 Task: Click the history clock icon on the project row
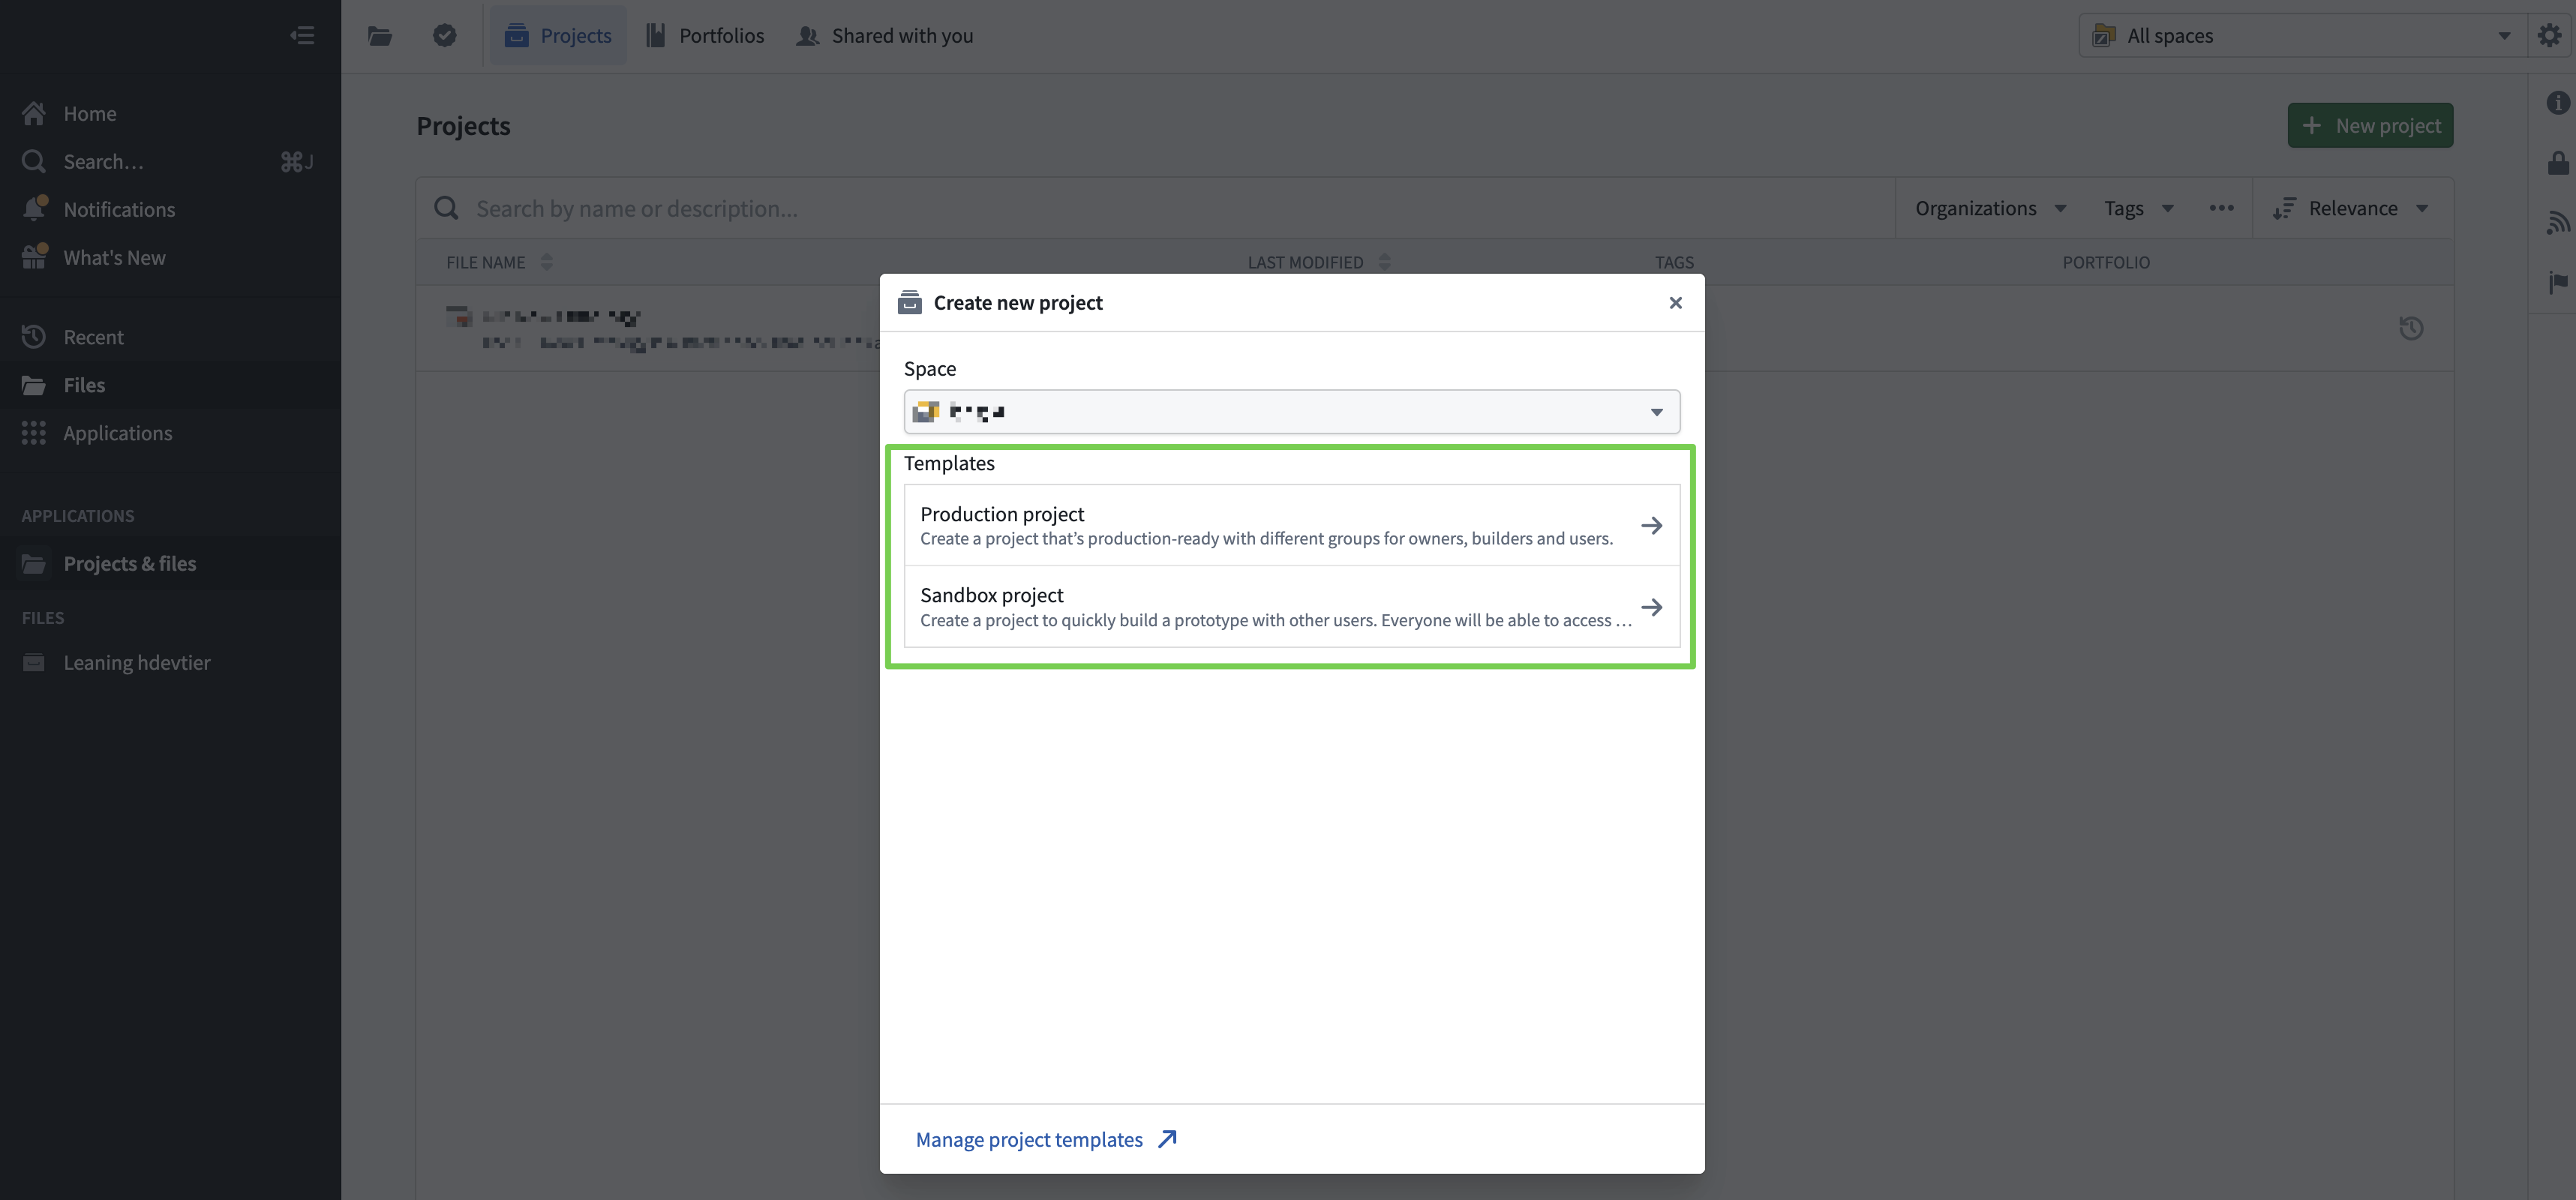coord(2411,328)
